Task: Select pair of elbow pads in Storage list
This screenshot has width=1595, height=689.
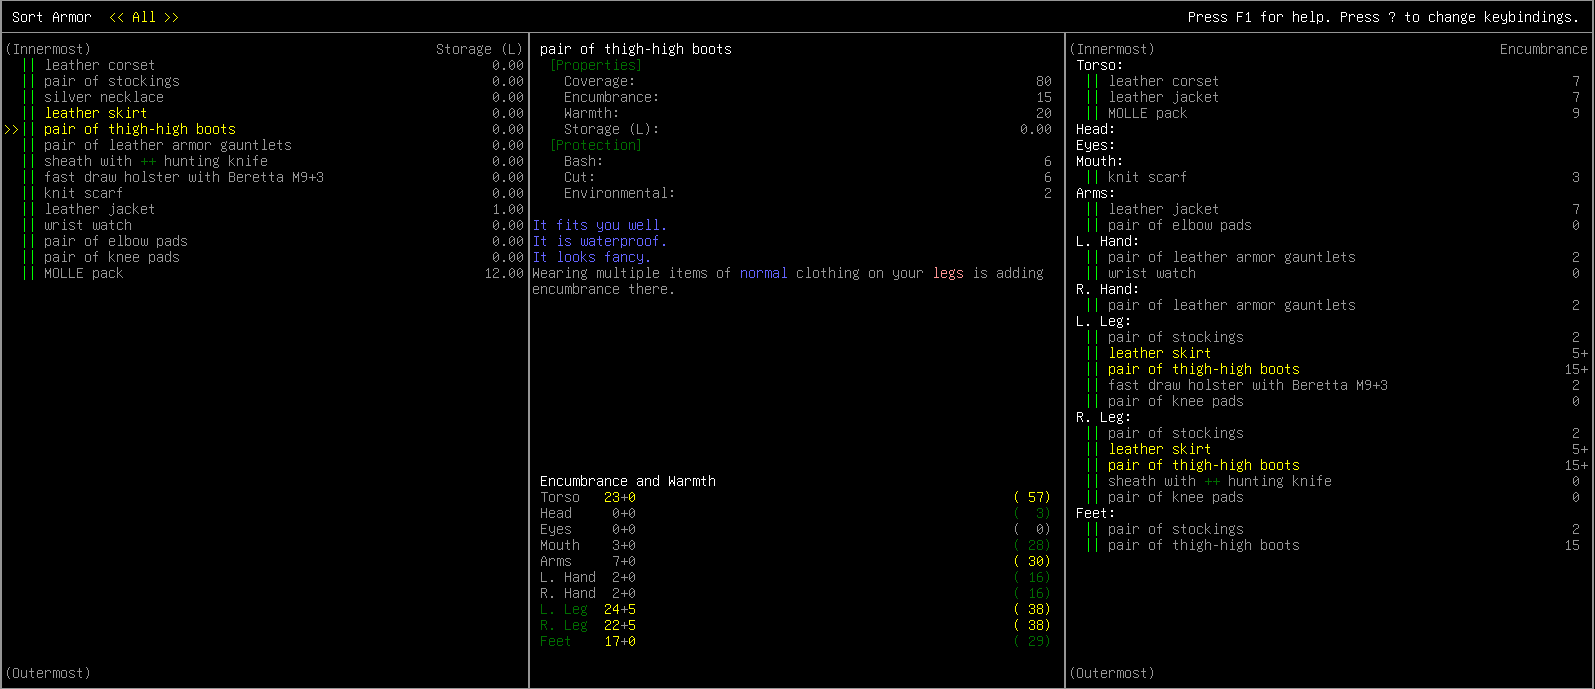Action: pos(264,241)
